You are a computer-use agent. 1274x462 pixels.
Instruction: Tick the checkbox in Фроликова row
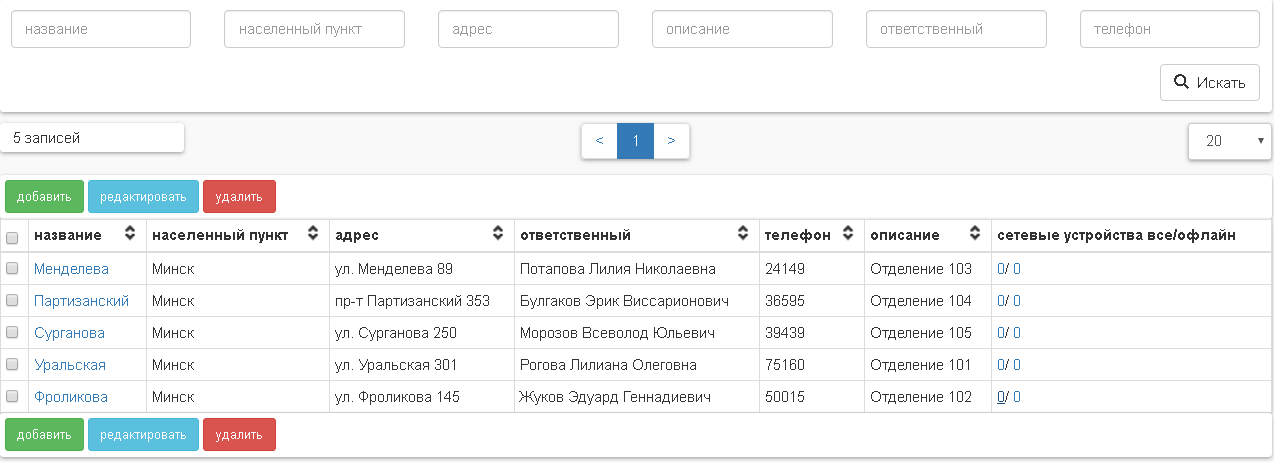coord(13,396)
